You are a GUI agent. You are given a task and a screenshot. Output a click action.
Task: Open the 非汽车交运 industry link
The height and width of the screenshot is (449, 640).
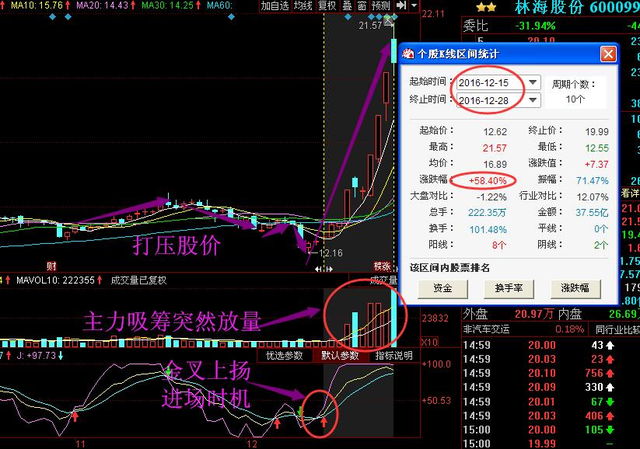point(486,329)
